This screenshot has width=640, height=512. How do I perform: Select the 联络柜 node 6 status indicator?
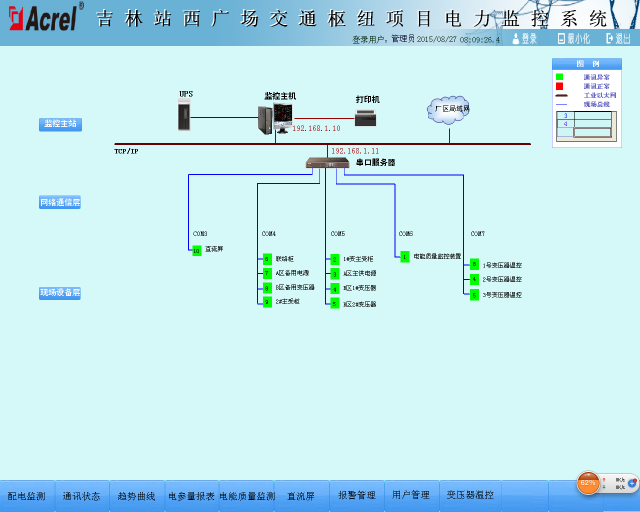click(267, 258)
